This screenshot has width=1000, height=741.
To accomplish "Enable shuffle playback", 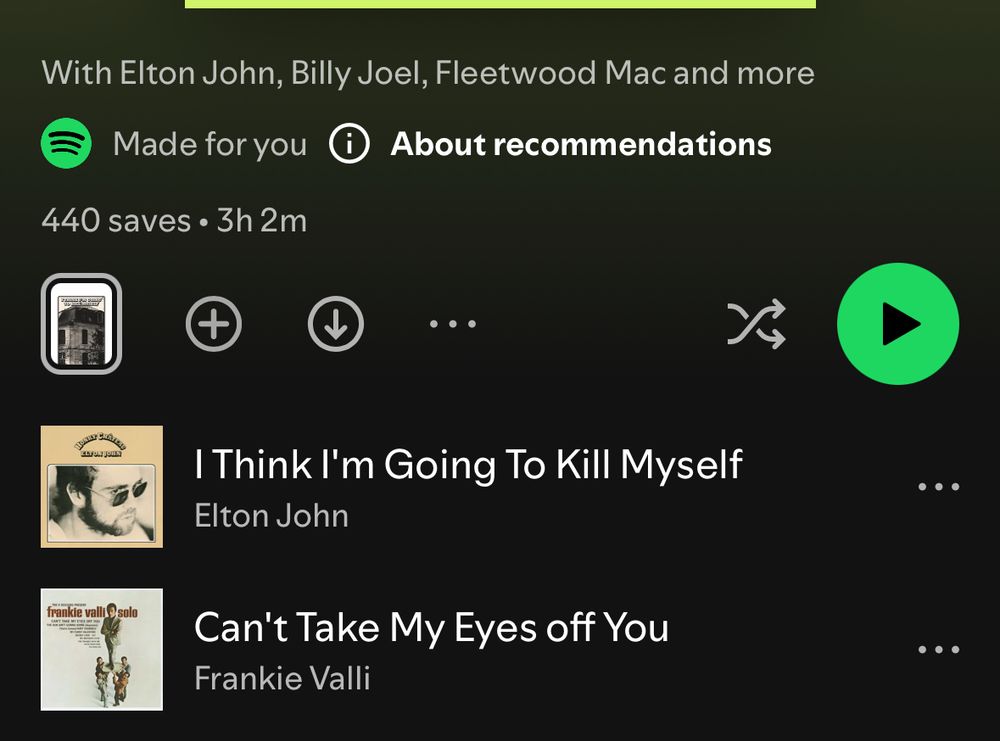I will coord(758,323).
